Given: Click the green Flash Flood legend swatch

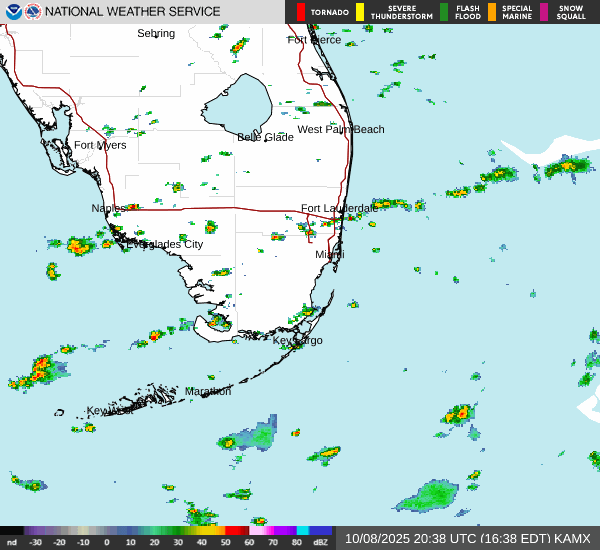Looking at the screenshot, I should click(x=444, y=12).
